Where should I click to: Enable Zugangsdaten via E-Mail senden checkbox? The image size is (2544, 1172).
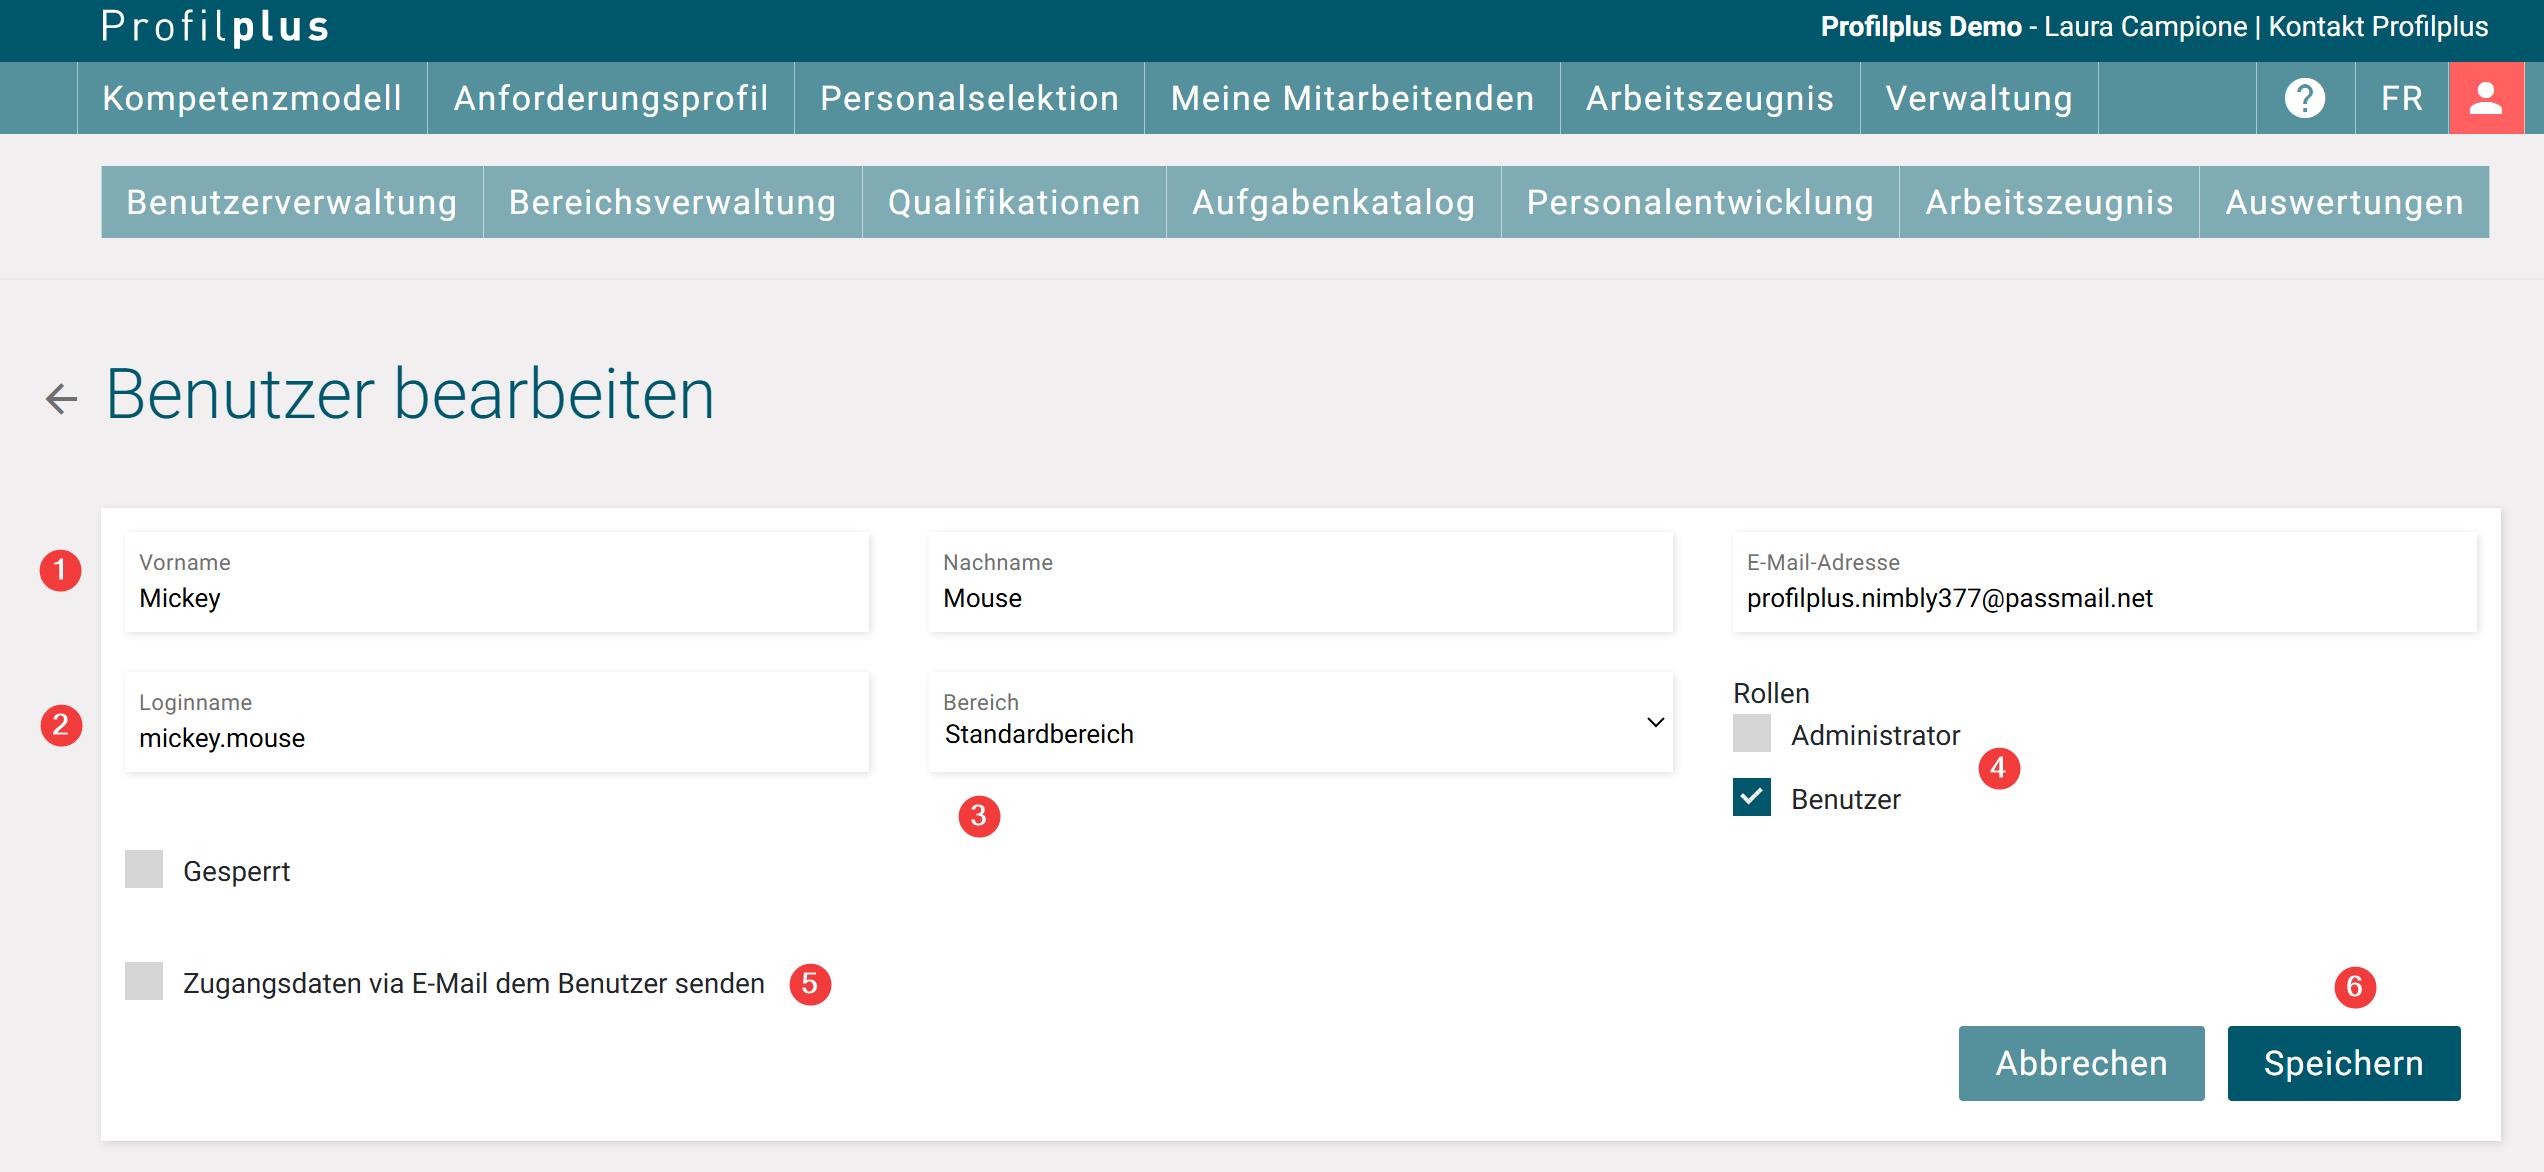click(144, 982)
